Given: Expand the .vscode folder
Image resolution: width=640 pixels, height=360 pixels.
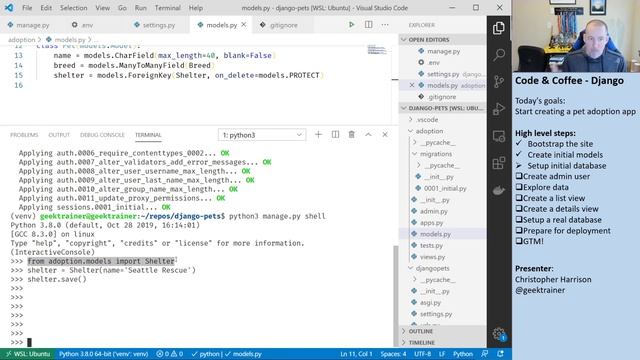Looking at the screenshot, I should pos(427,120).
